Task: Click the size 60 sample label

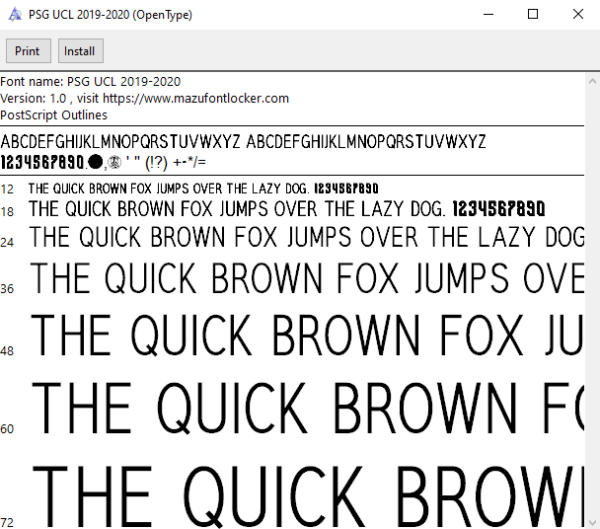Action: pos(7,429)
